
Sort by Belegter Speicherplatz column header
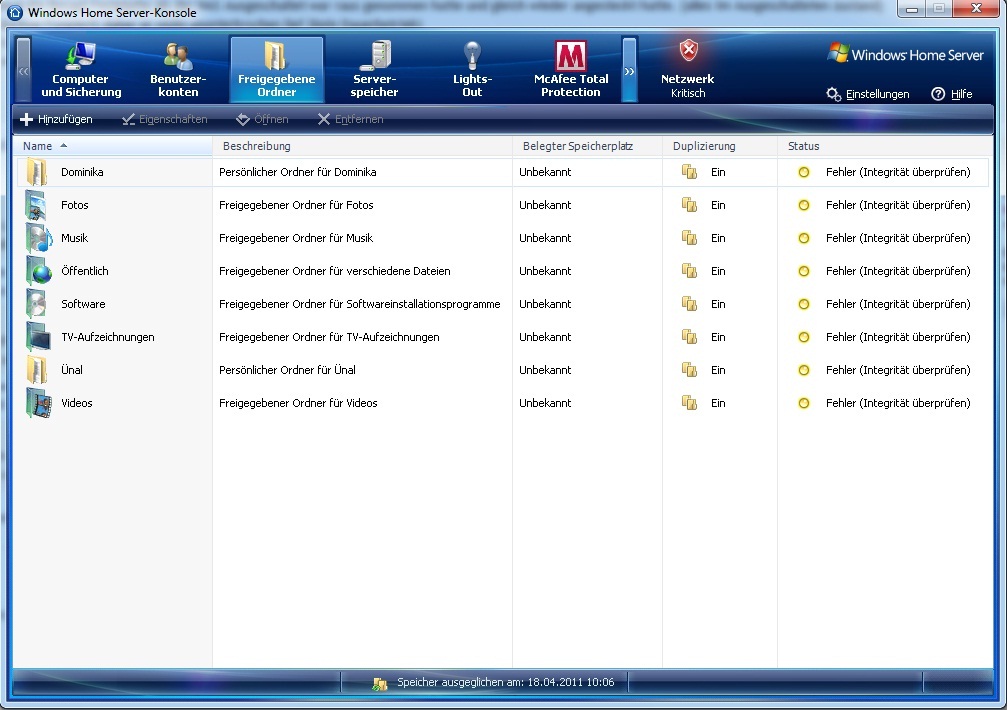(587, 146)
